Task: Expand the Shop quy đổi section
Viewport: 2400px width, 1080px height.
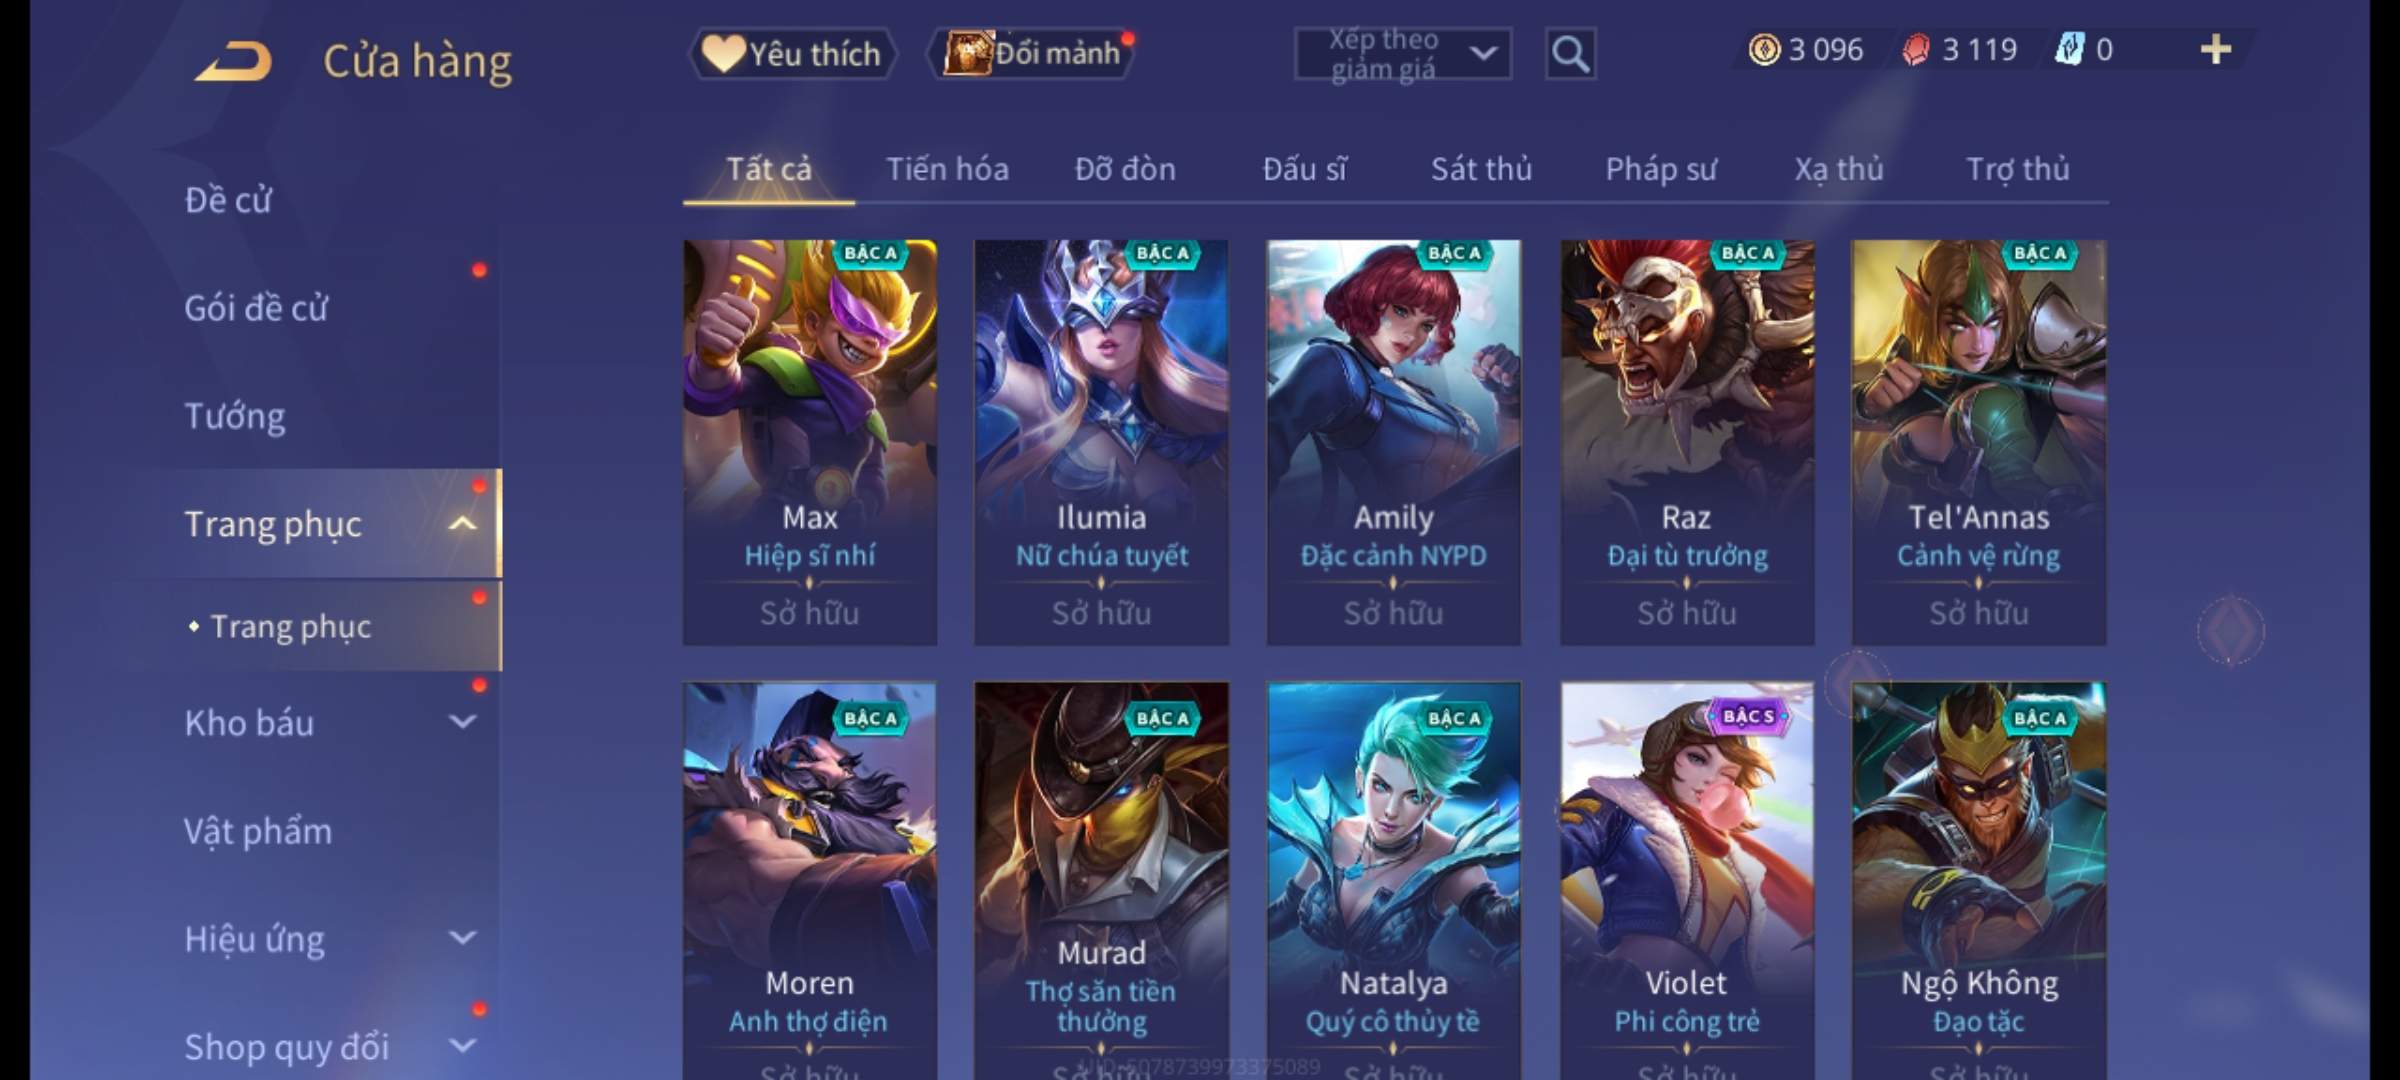Action: pyautogui.click(x=462, y=1046)
